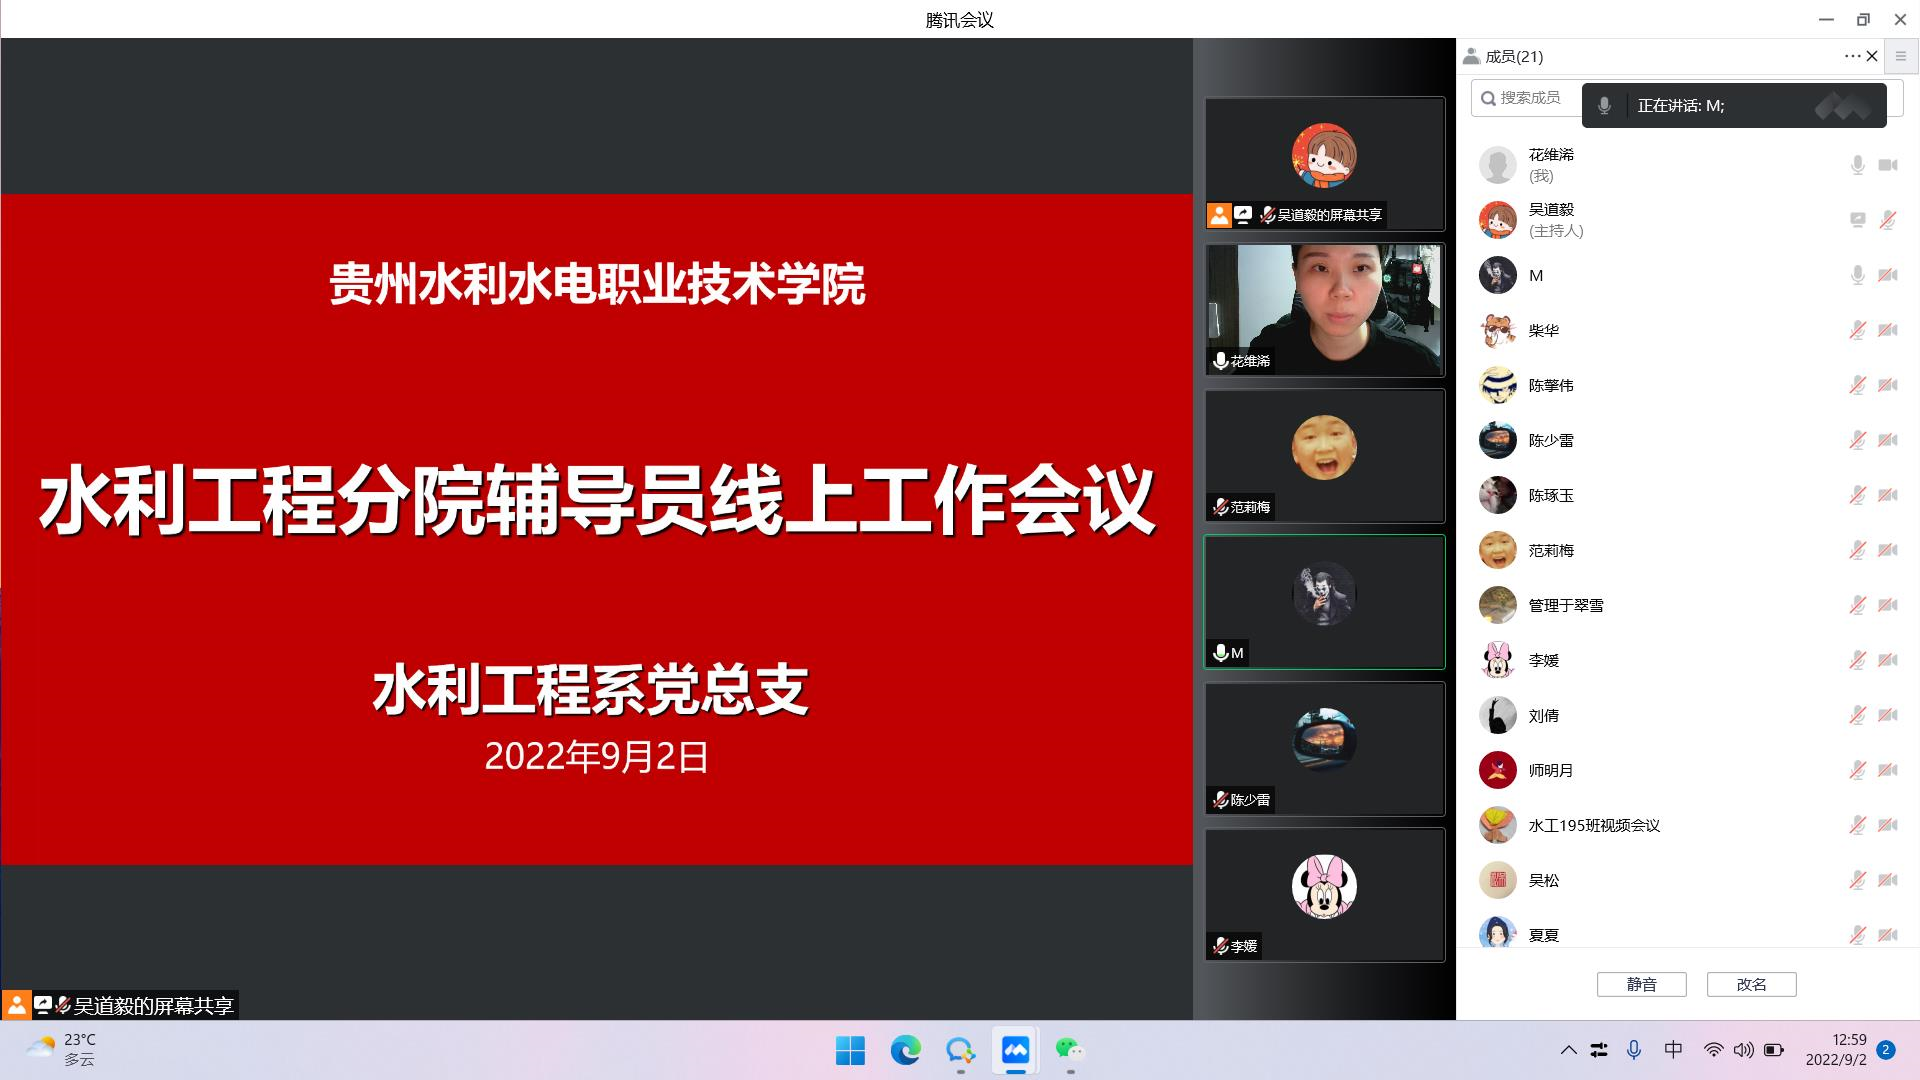Select member 吴松 in the list
Viewport: 1920px width, 1080px height.
(1688, 880)
